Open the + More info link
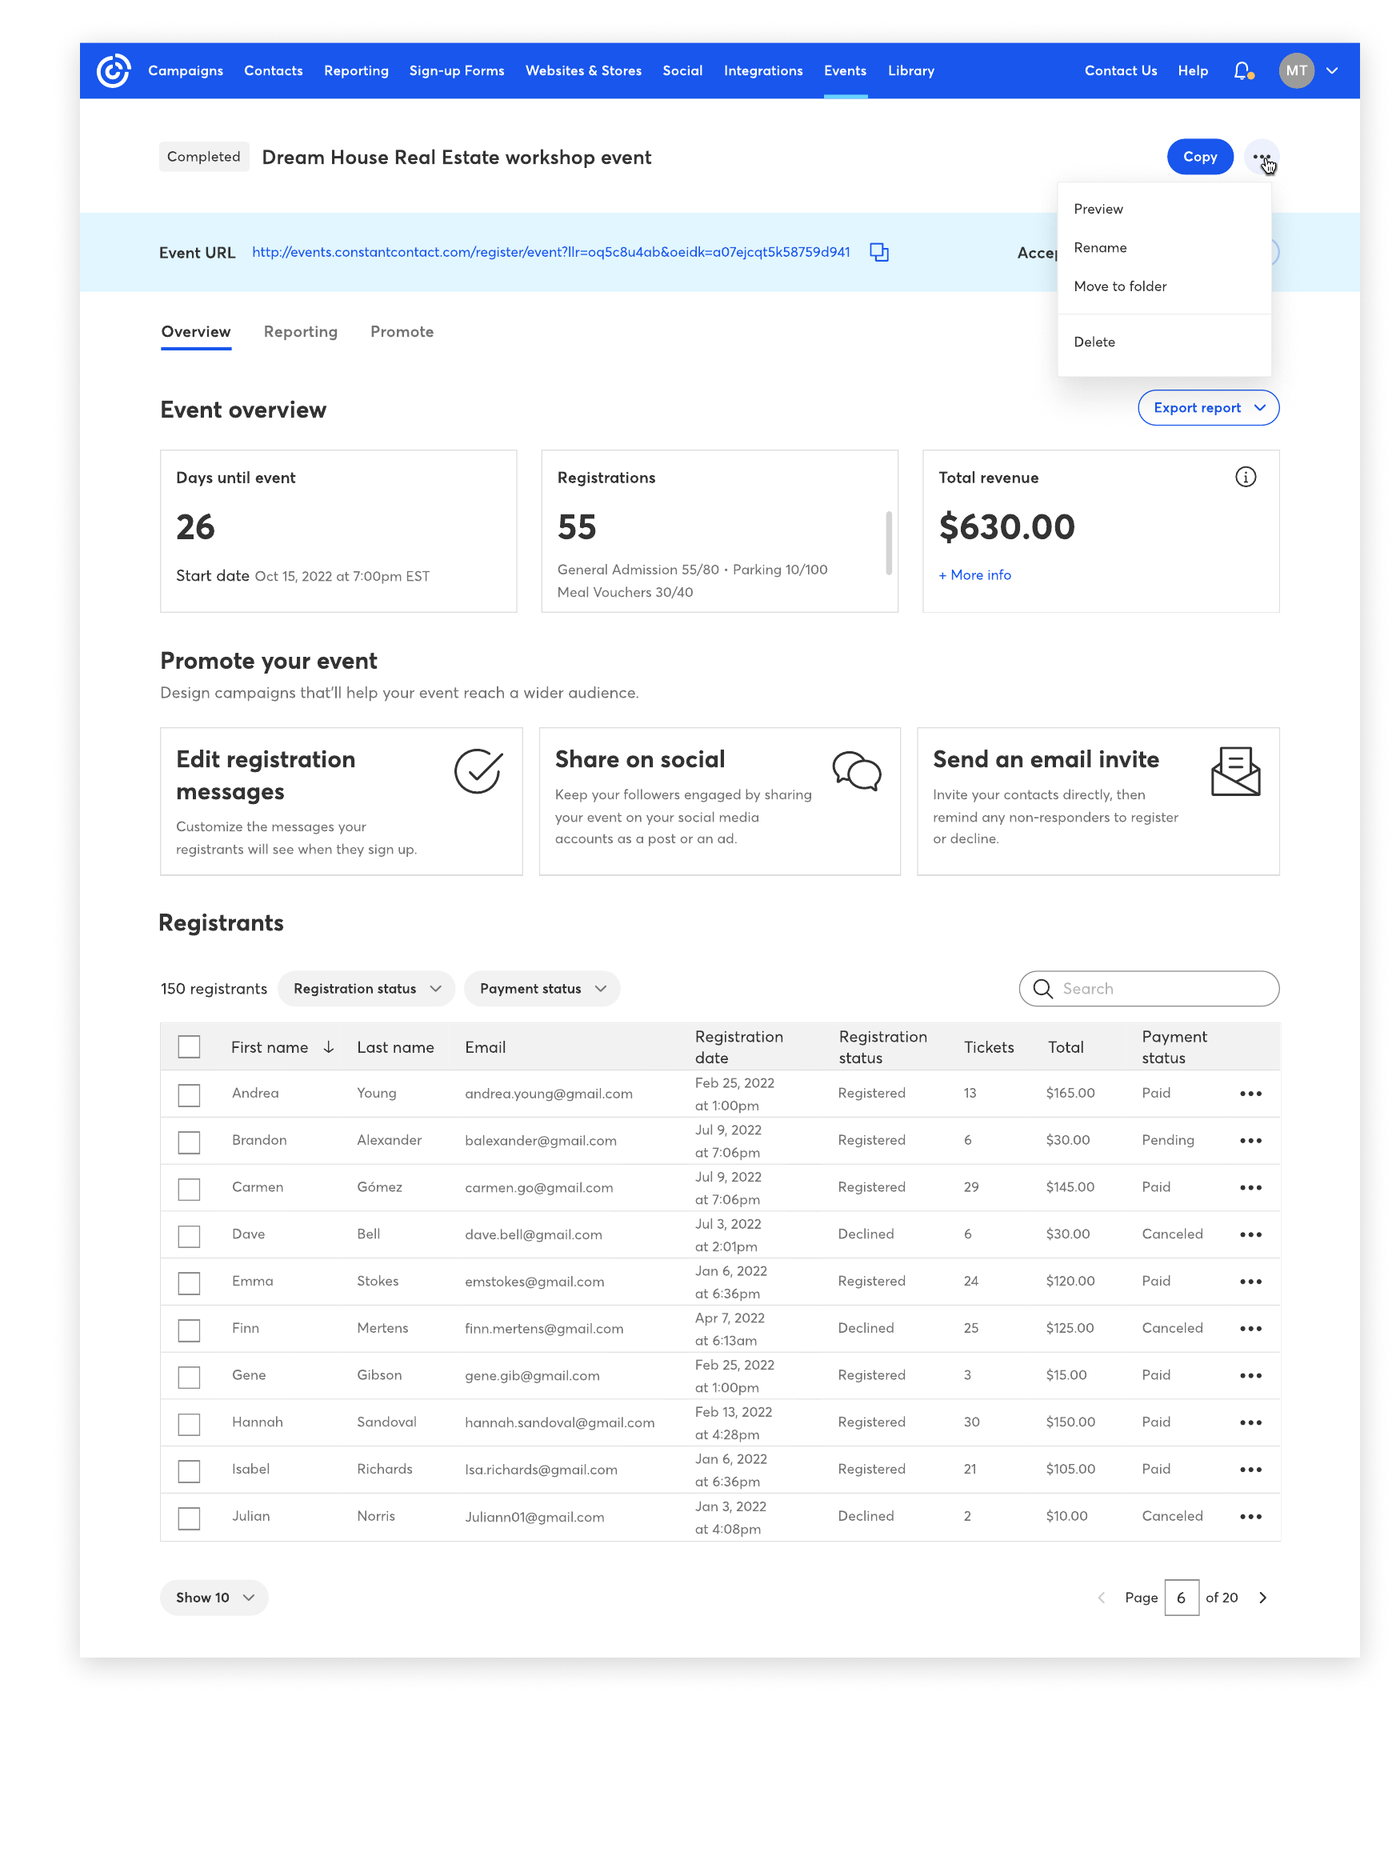This screenshot has width=1400, height=1856. pyautogui.click(x=974, y=575)
